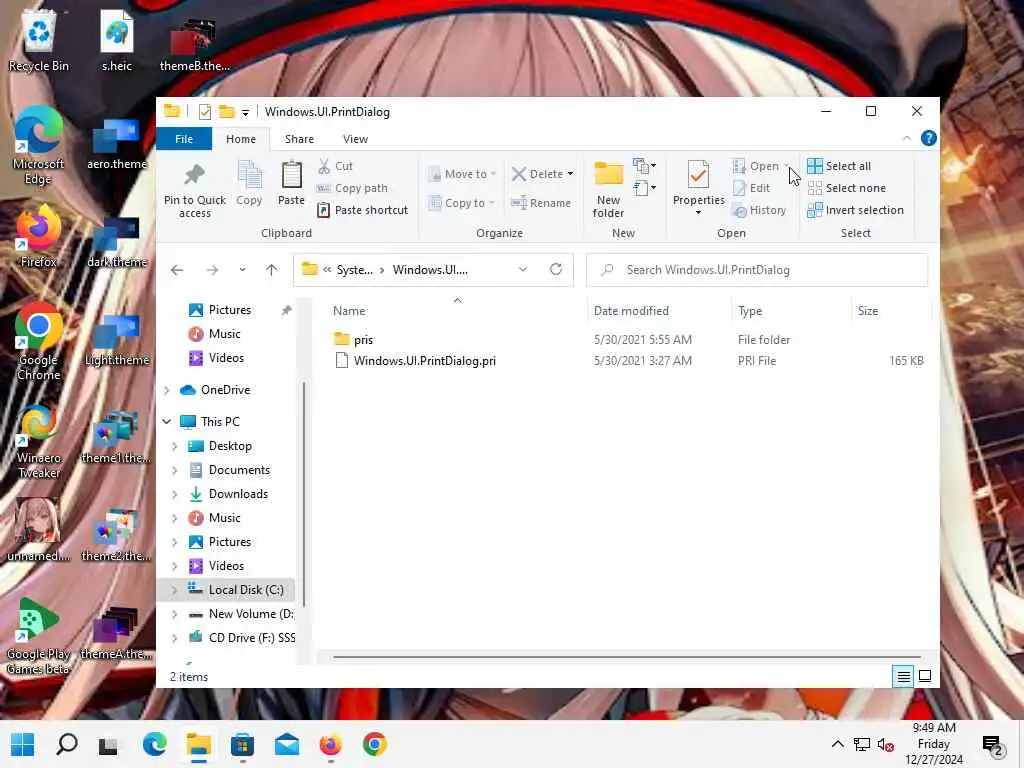The image size is (1024, 768).
Task: Go forward with the right arrow
Action: point(212,270)
